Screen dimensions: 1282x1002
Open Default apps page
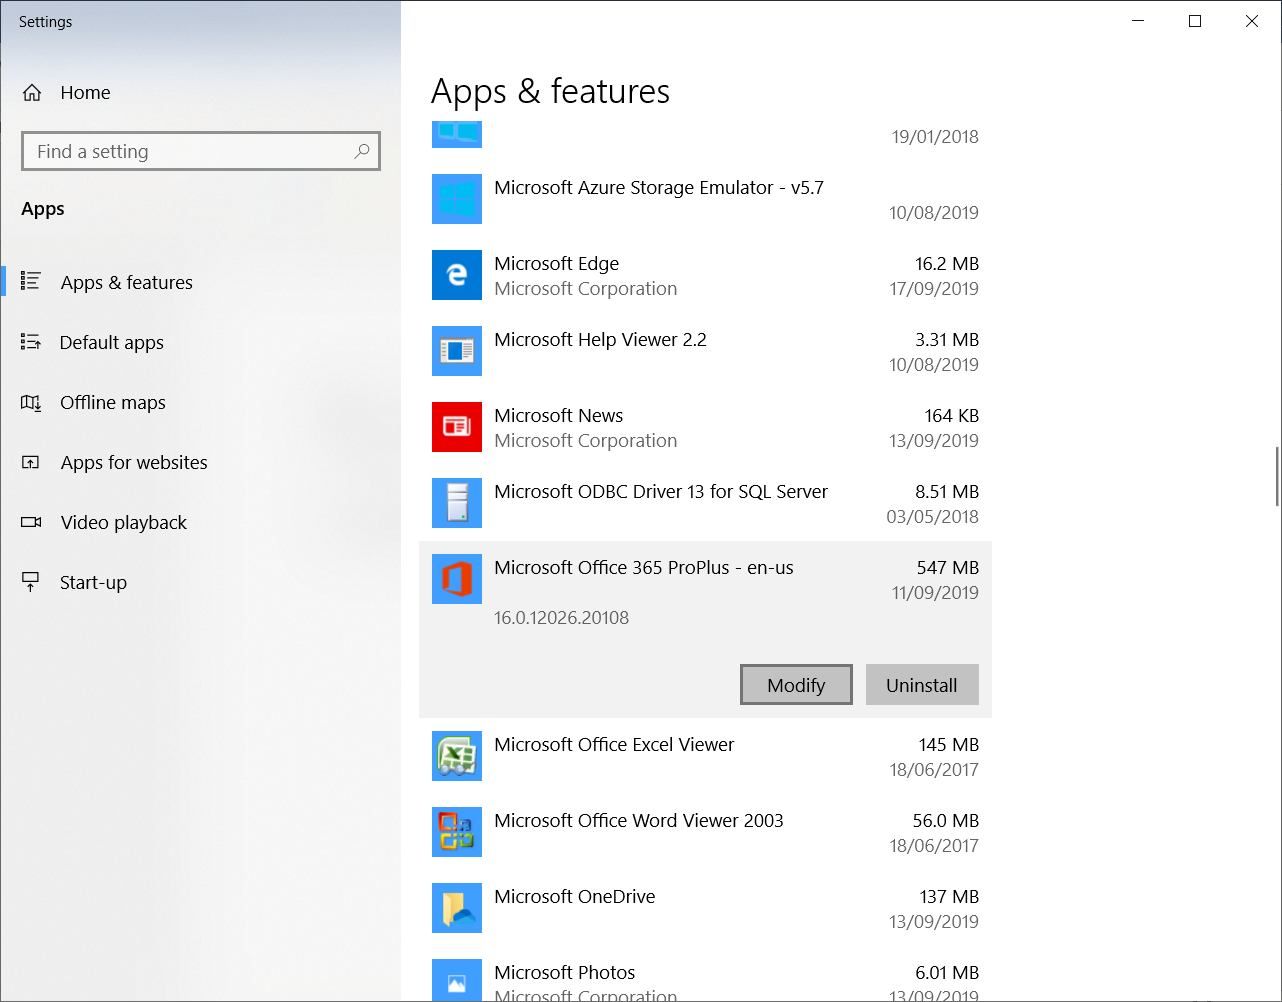(x=200, y=342)
